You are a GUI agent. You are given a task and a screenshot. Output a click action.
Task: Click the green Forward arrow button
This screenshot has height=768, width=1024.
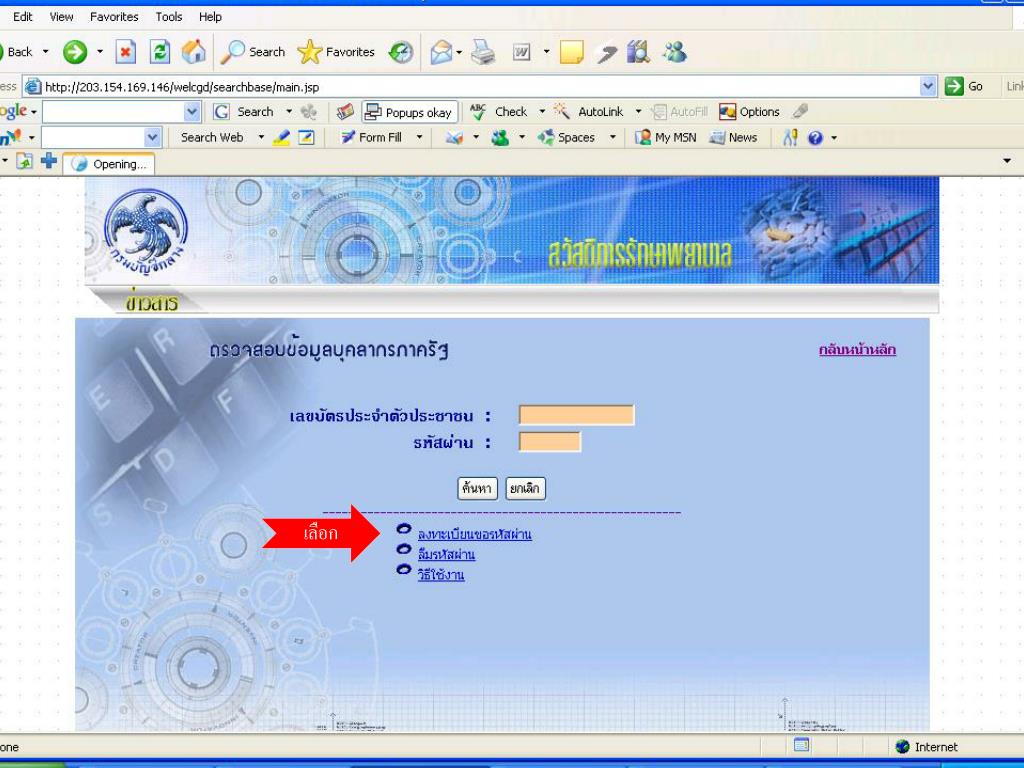pos(74,52)
